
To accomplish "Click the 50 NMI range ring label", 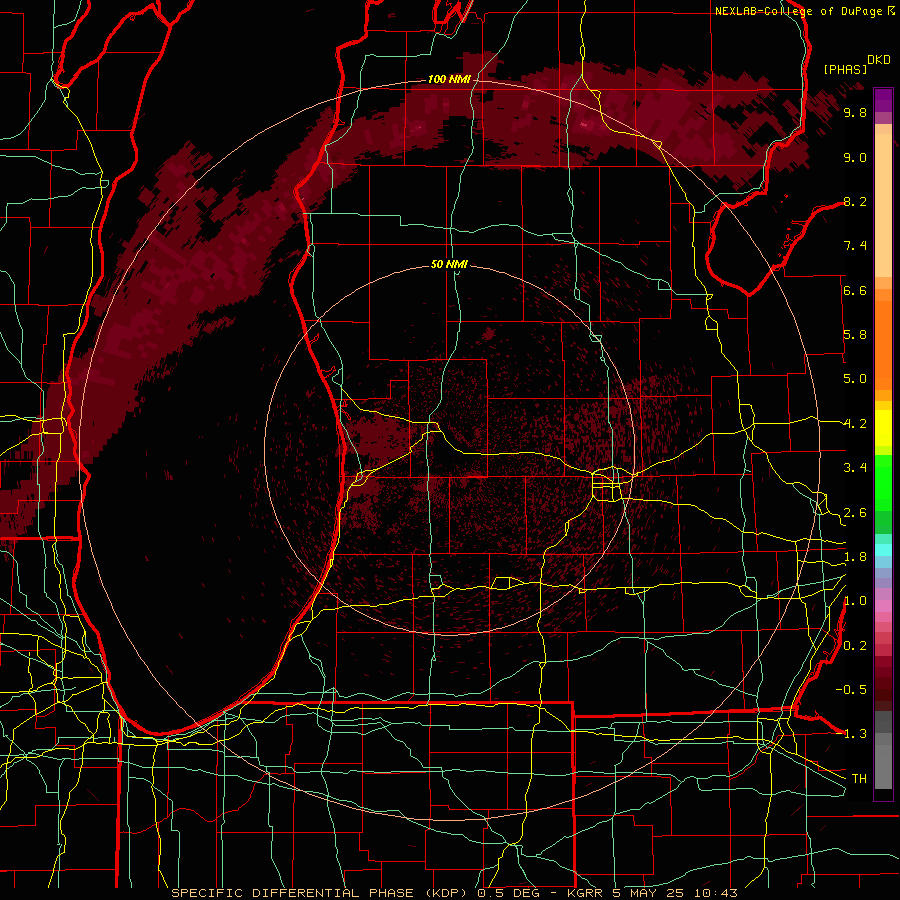I will pyautogui.click(x=449, y=264).
